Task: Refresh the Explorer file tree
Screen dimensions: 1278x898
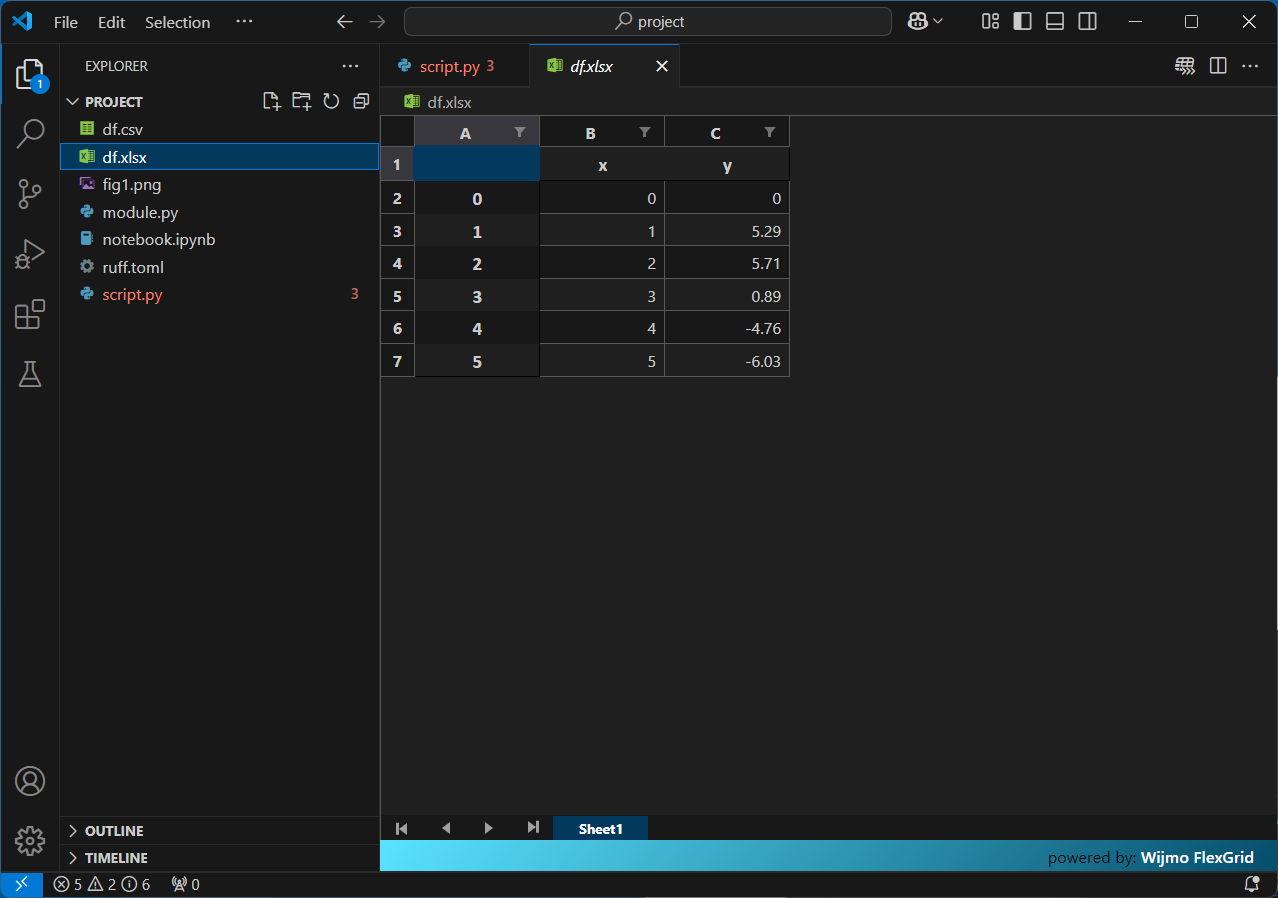Action: [x=331, y=101]
